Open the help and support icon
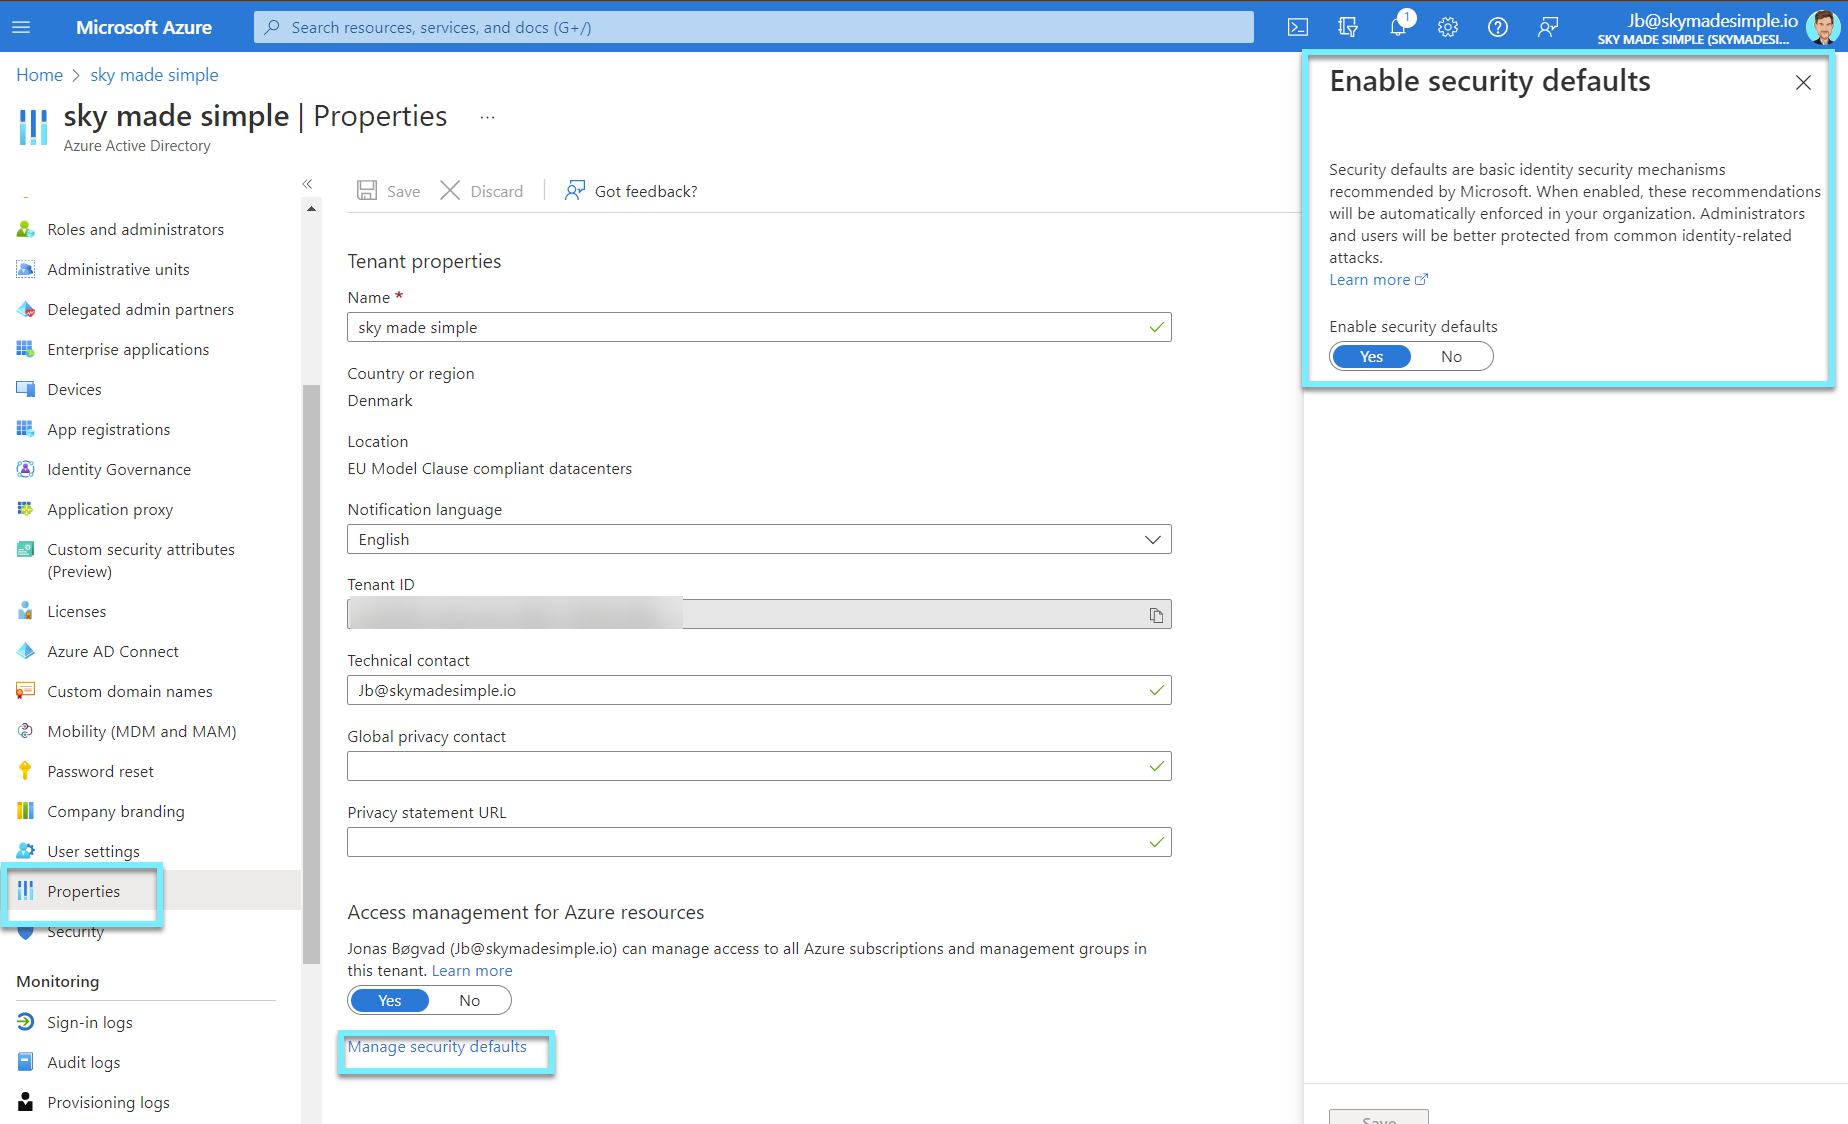Screen dimensions: 1848x1124 1497,27
